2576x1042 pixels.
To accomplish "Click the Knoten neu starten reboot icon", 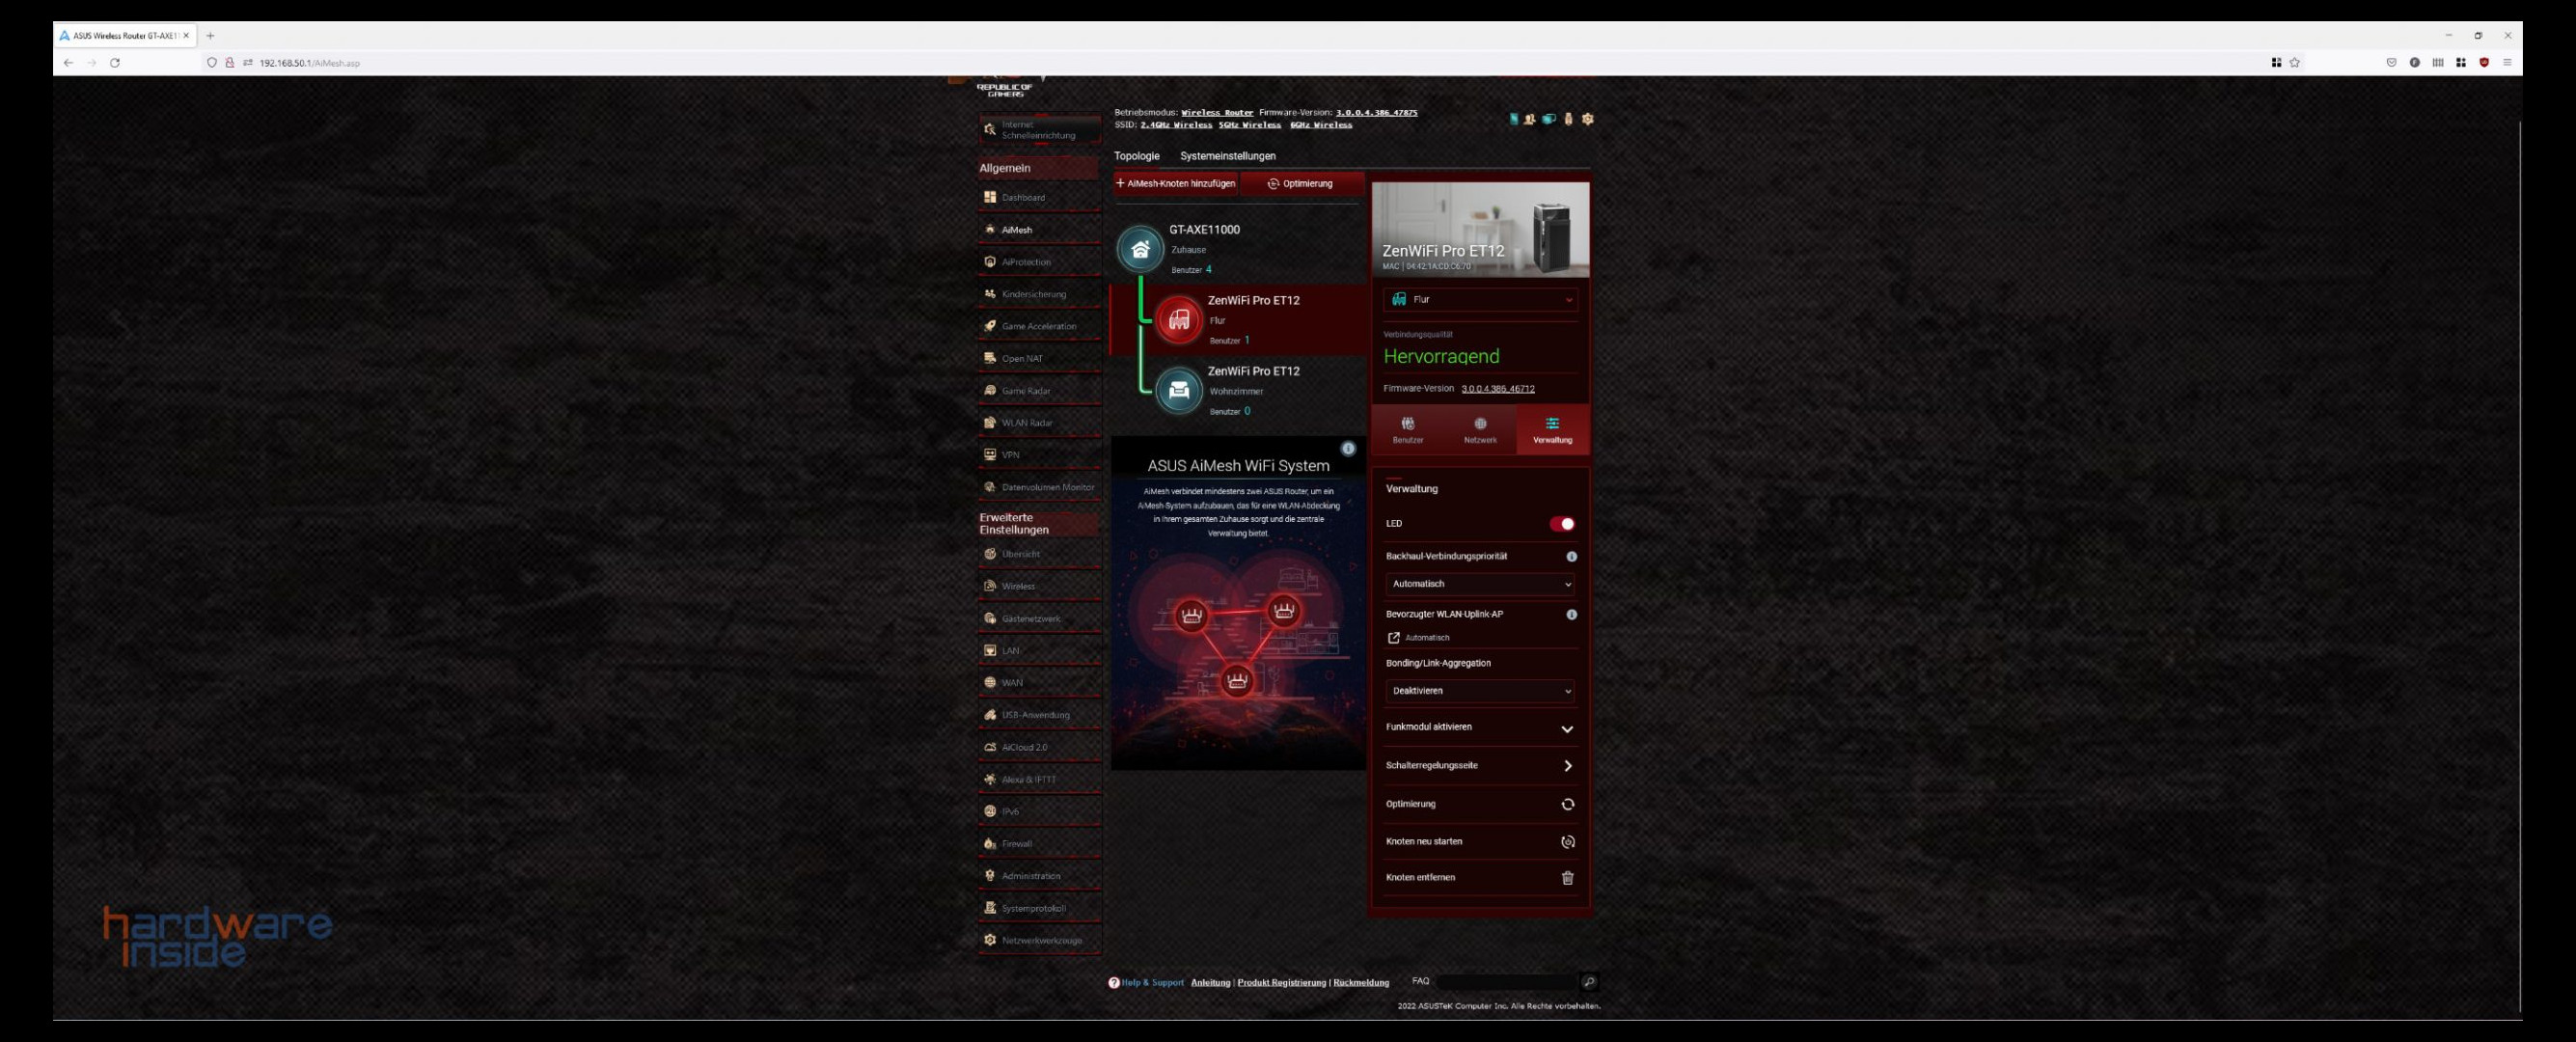I will [1567, 842].
